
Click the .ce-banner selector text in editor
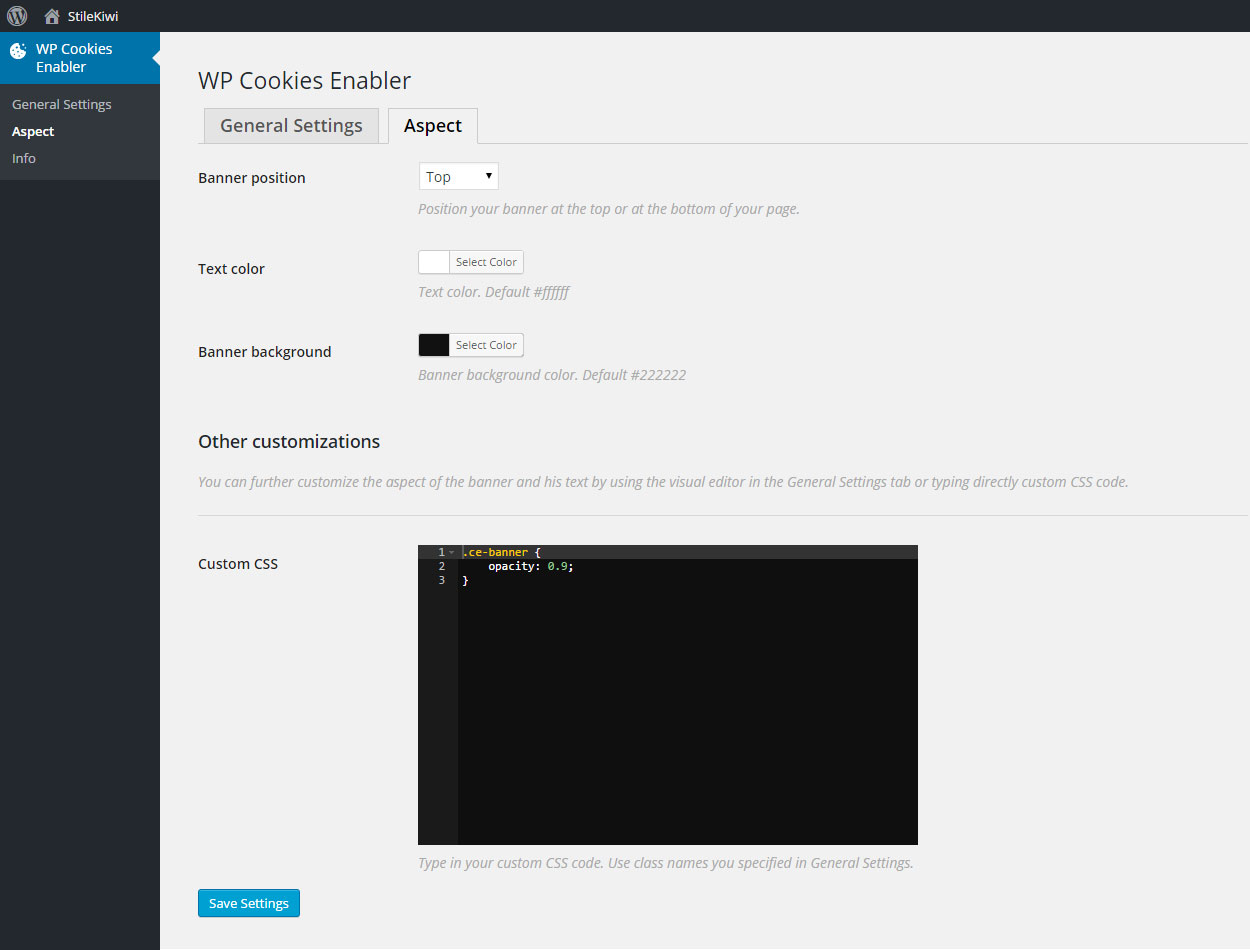(x=495, y=552)
